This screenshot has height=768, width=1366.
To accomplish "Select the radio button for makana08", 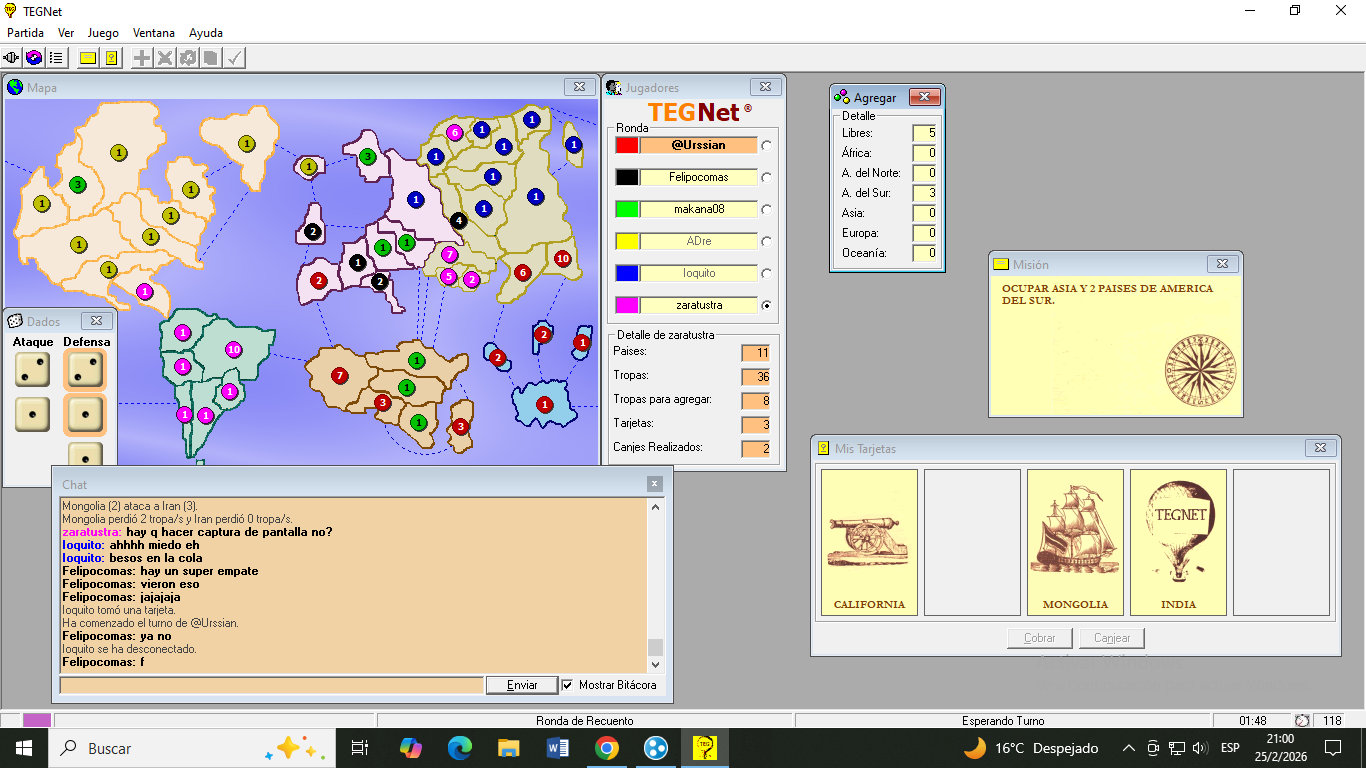I will [767, 209].
